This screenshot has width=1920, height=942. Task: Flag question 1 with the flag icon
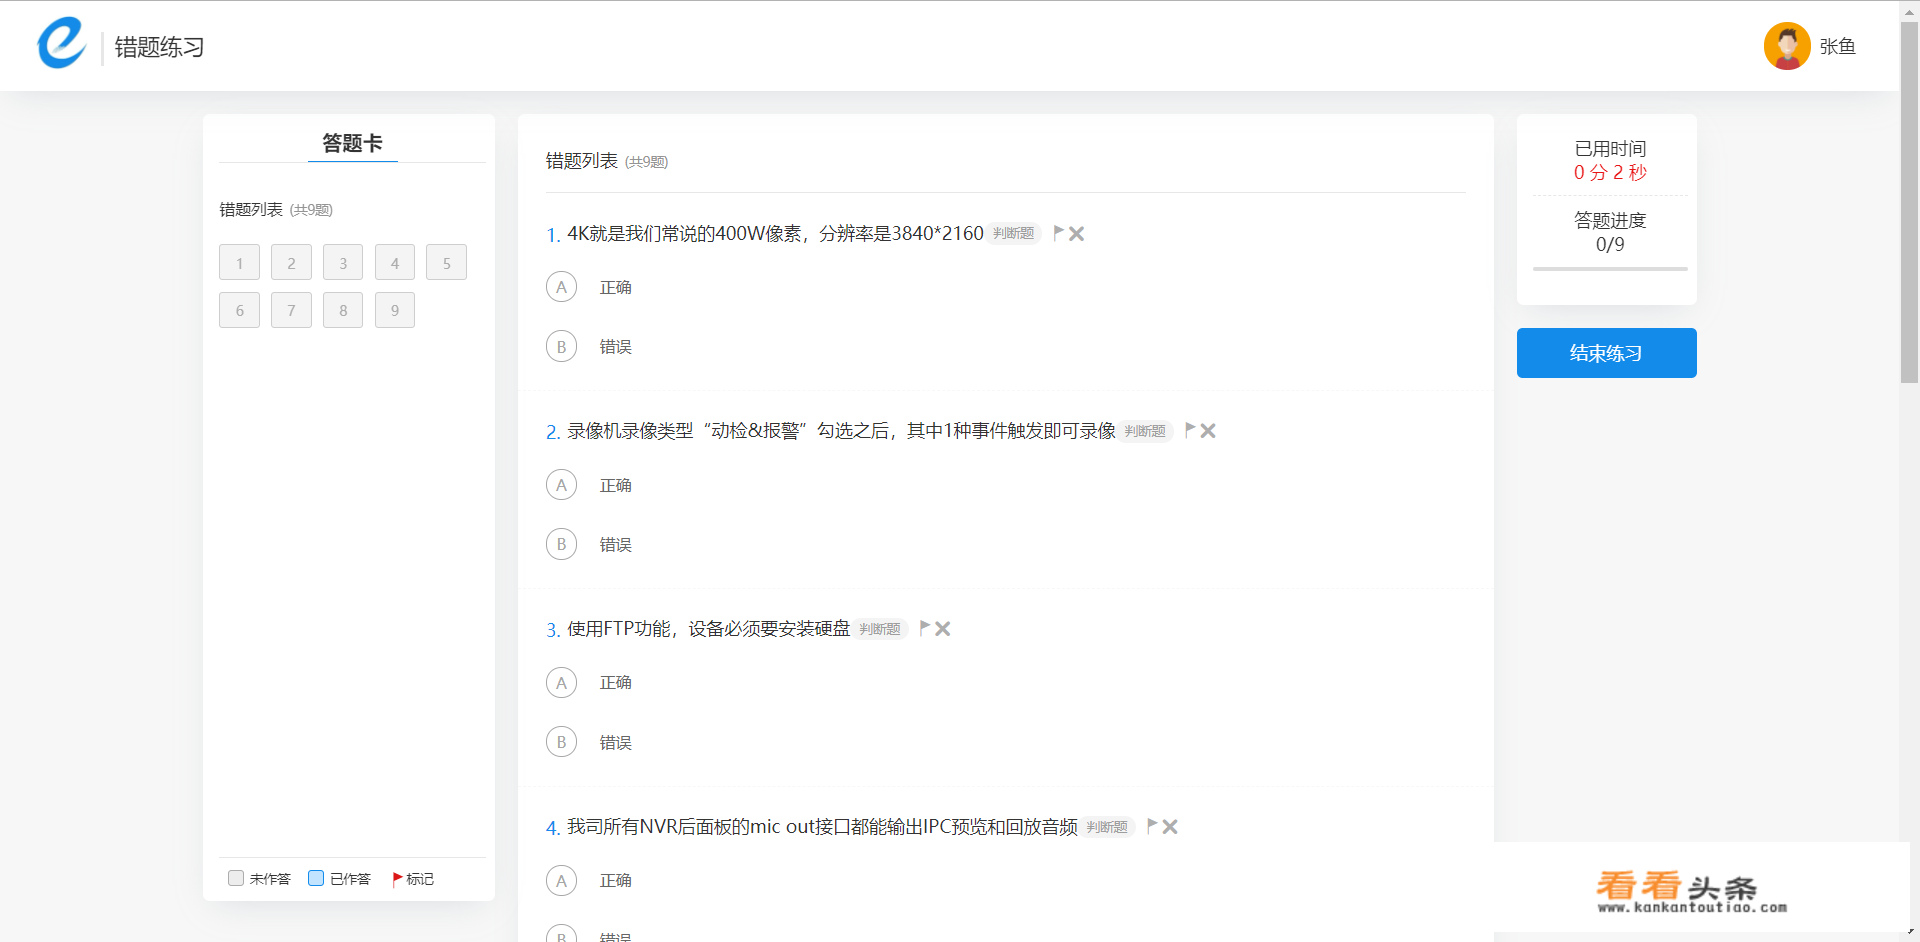point(1058,233)
